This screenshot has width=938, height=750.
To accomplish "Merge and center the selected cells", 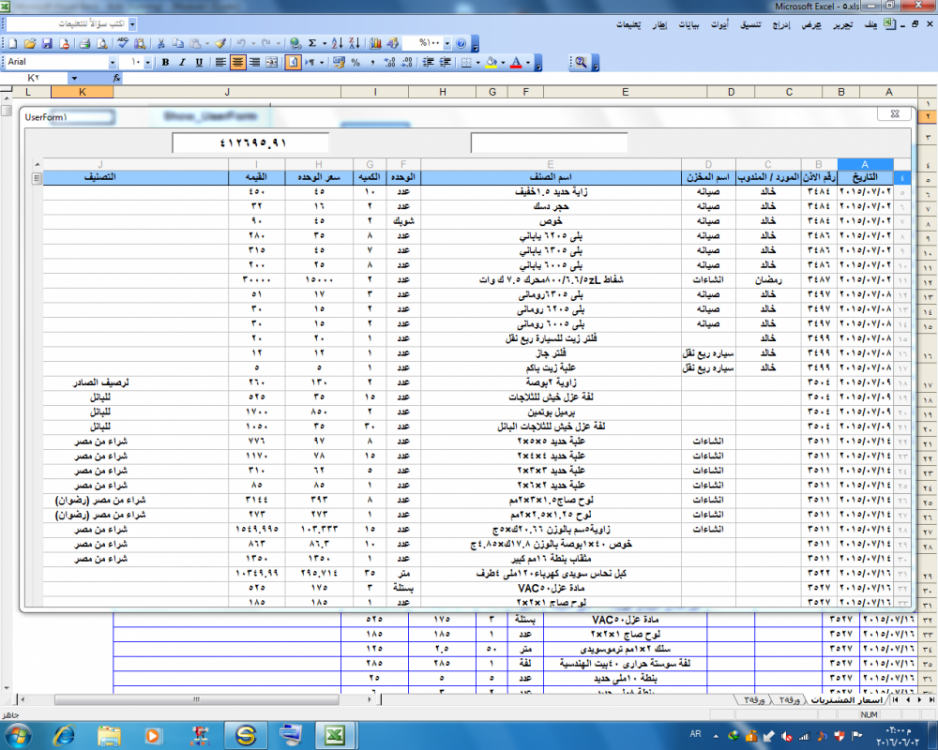I will click(272, 62).
